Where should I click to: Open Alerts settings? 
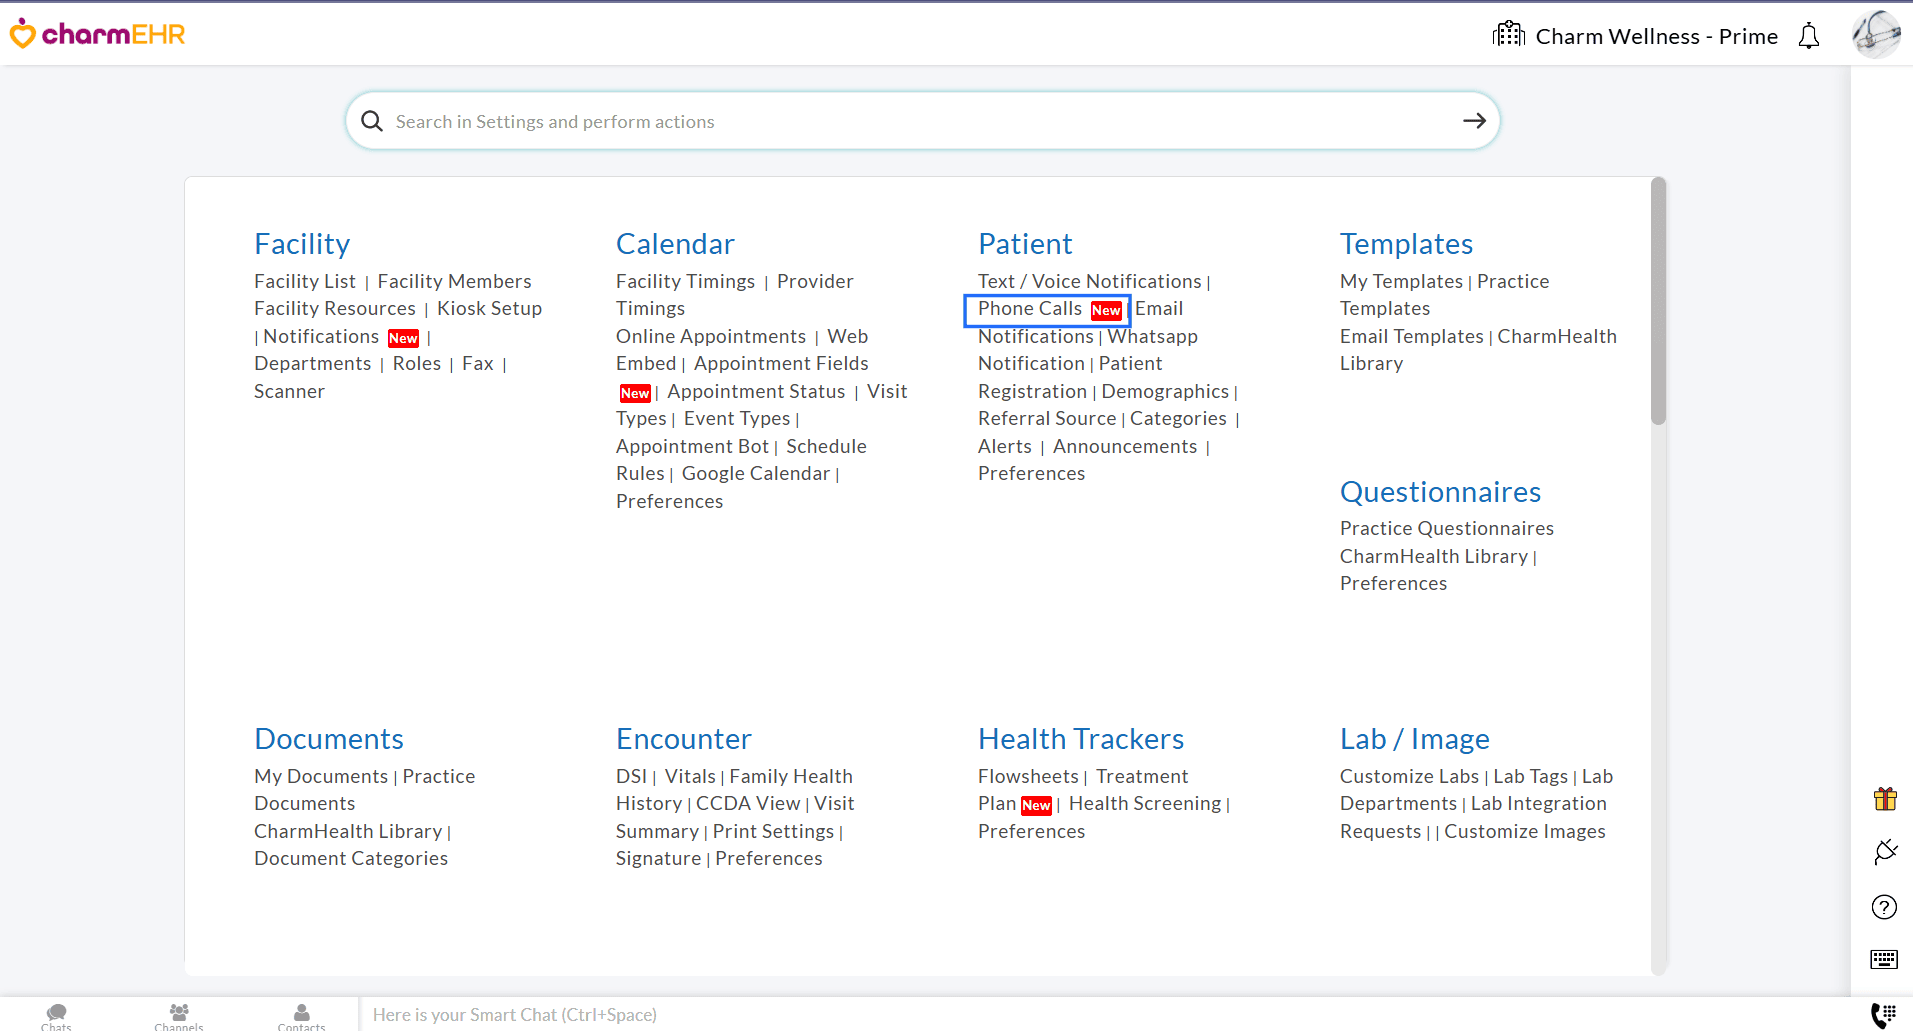[1005, 446]
